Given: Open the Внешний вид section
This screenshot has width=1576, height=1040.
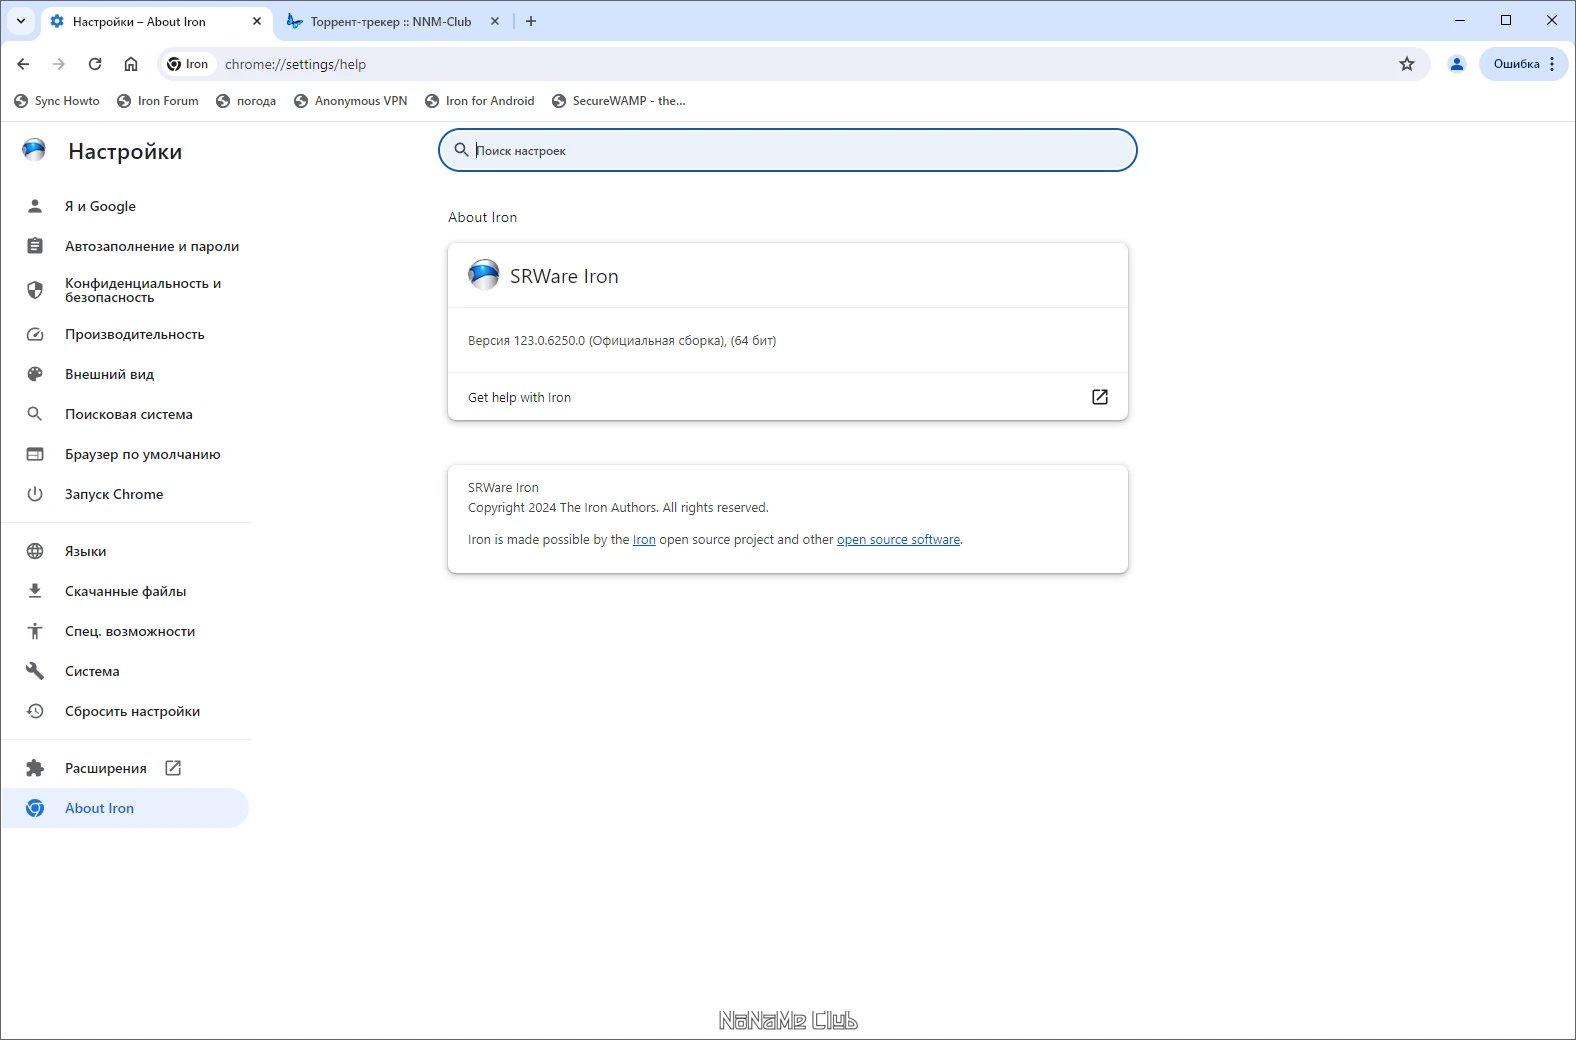Looking at the screenshot, I should click(x=125, y=374).
